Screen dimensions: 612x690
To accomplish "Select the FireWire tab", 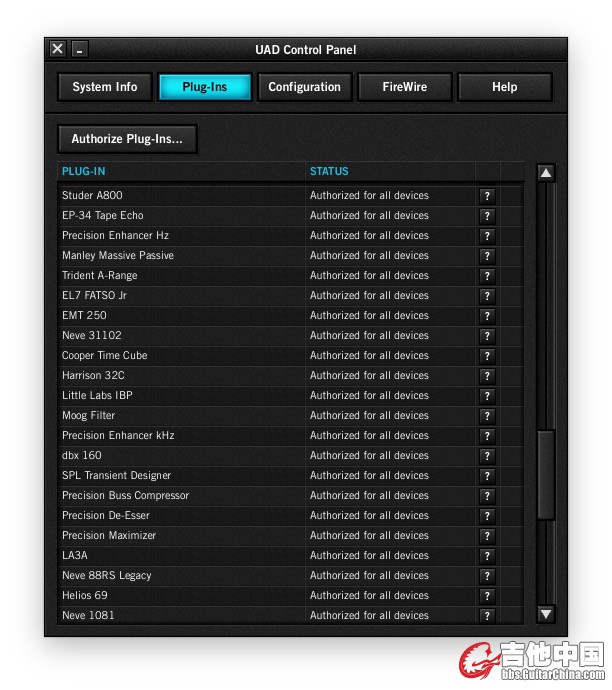I will pos(404,87).
